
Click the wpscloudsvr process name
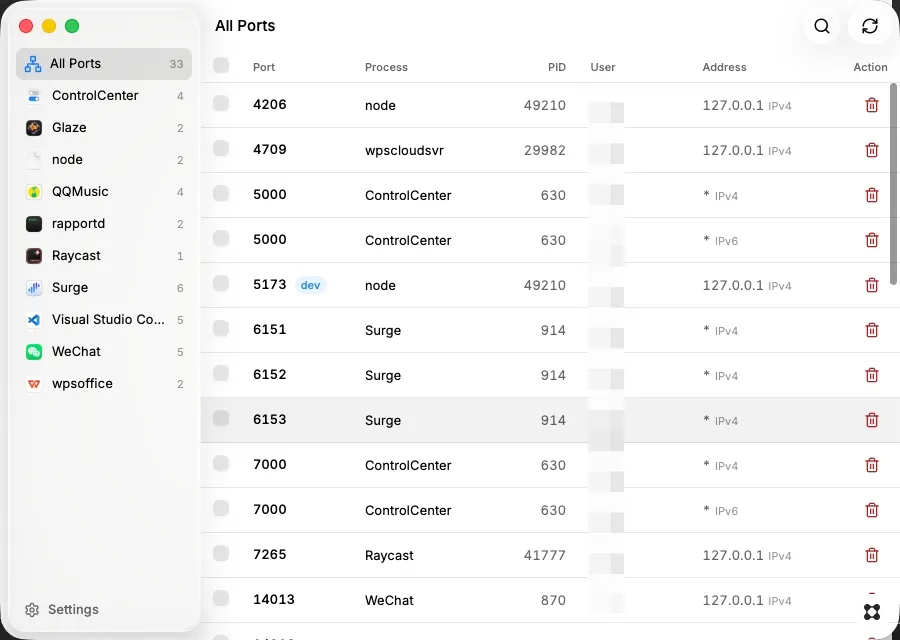[404, 151]
